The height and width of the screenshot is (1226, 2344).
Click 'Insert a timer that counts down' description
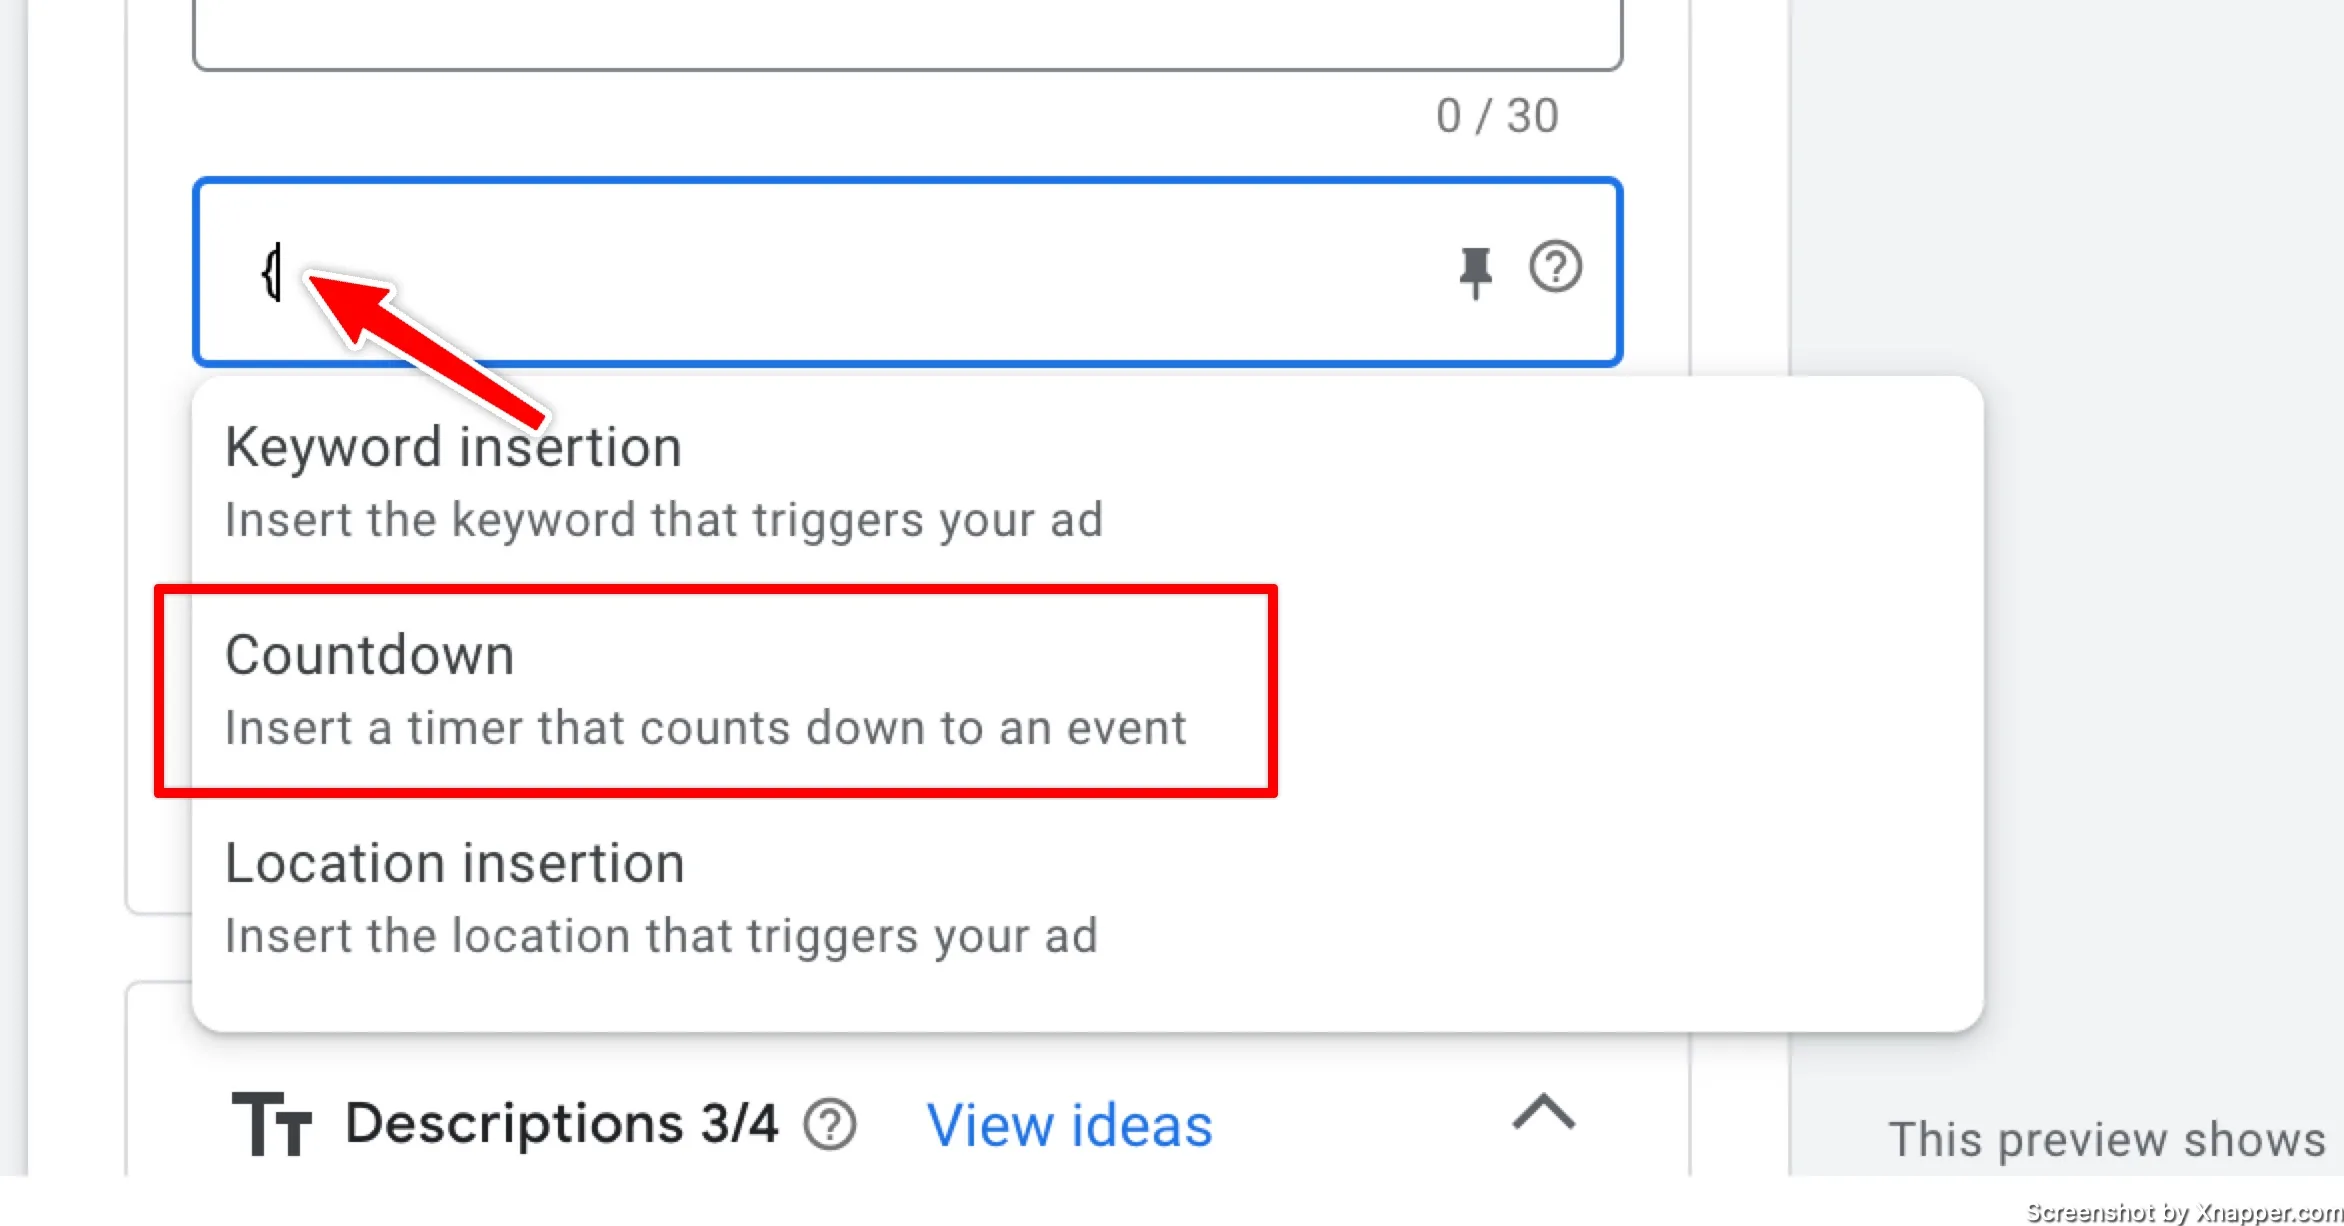pos(705,728)
